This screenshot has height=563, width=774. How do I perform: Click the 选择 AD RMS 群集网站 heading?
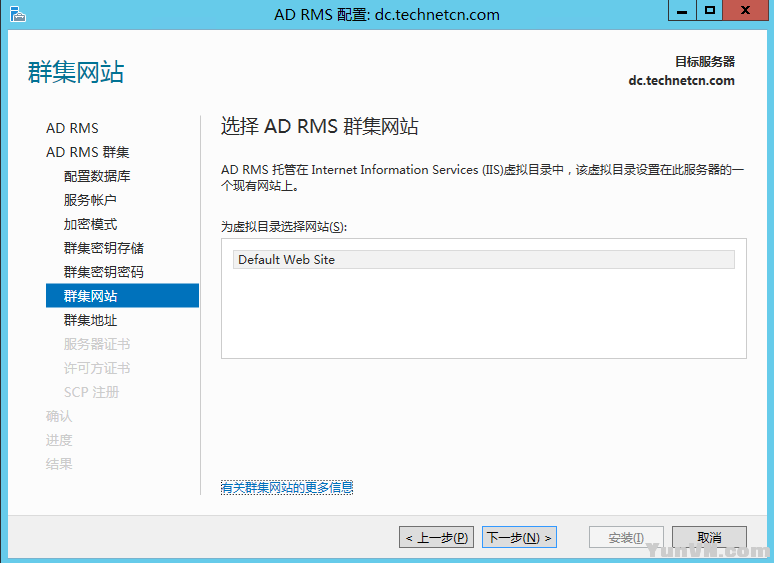pyautogui.click(x=319, y=126)
